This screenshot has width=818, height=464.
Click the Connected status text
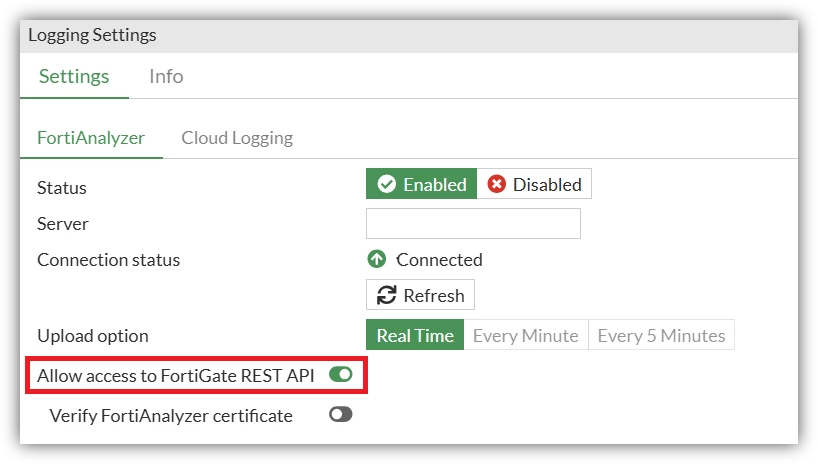pos(439,259)
